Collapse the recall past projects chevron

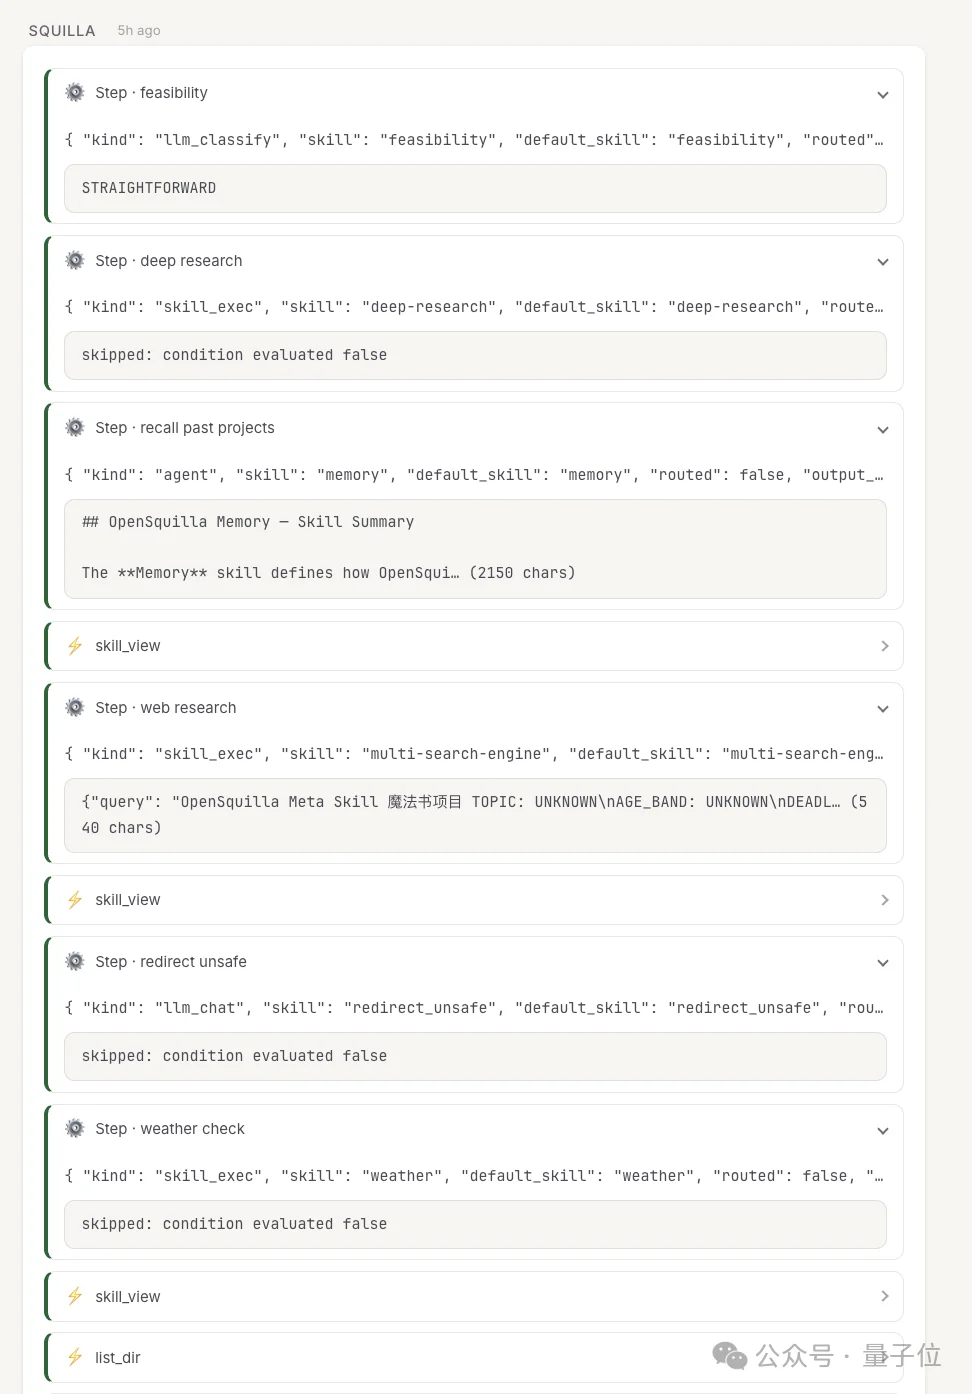click(x=883, y=430)
